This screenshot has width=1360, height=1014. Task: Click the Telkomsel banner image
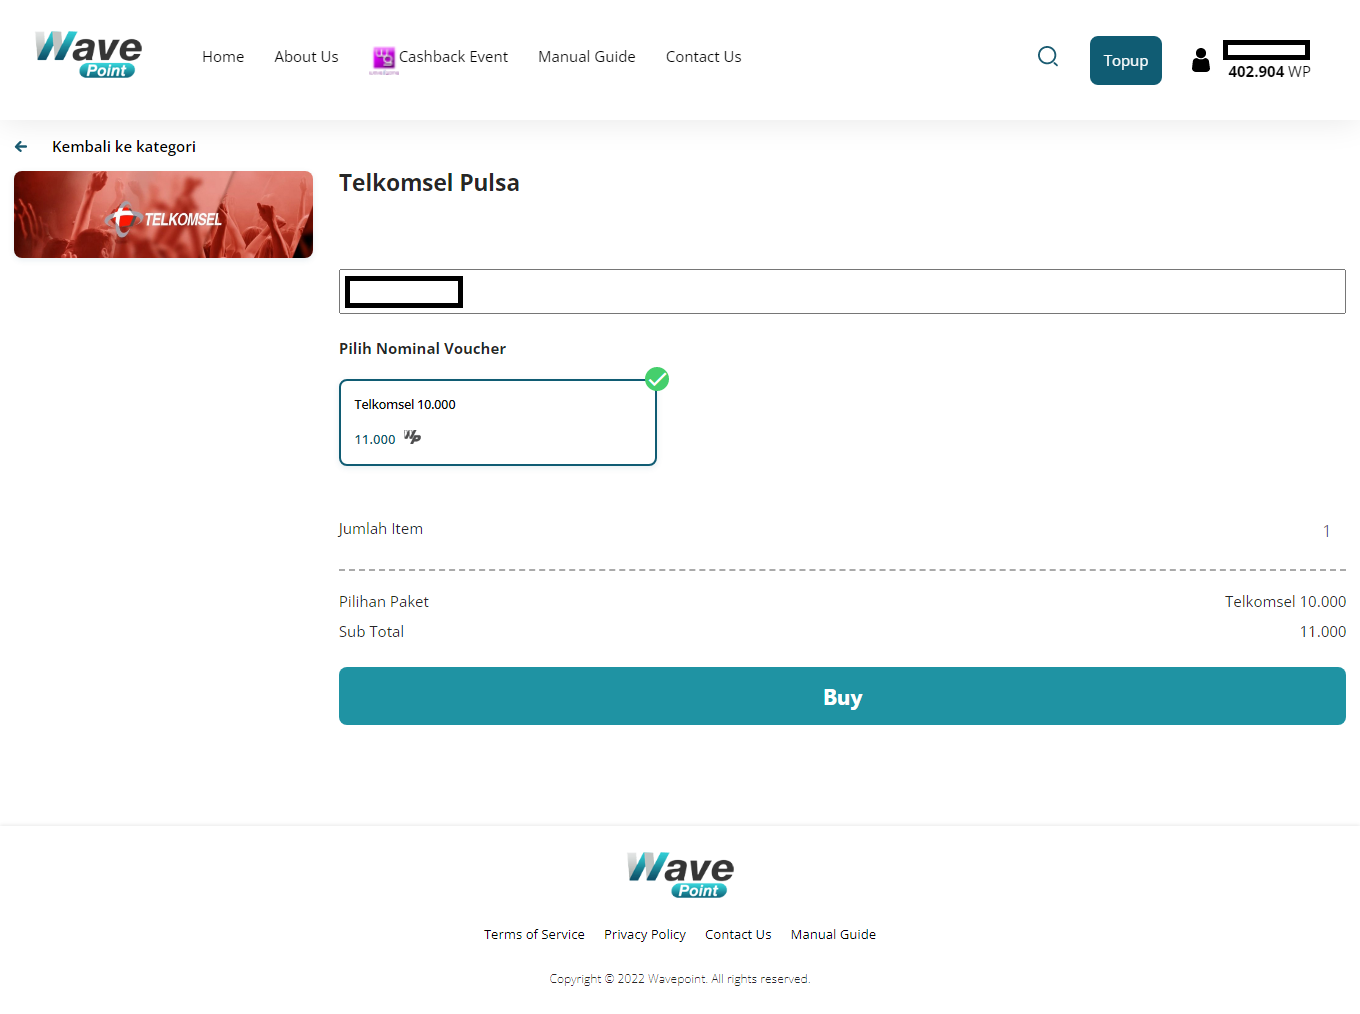tap(163, 215)
